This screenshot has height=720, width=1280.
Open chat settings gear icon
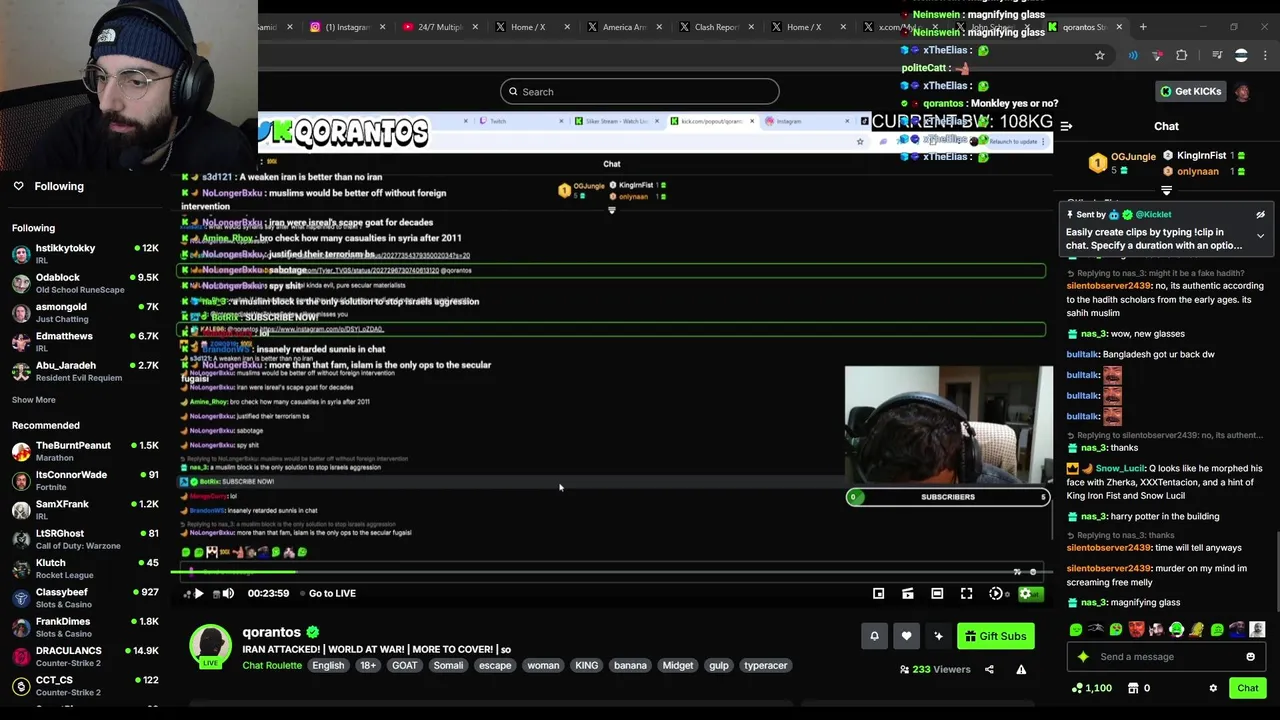(1213, 688)
